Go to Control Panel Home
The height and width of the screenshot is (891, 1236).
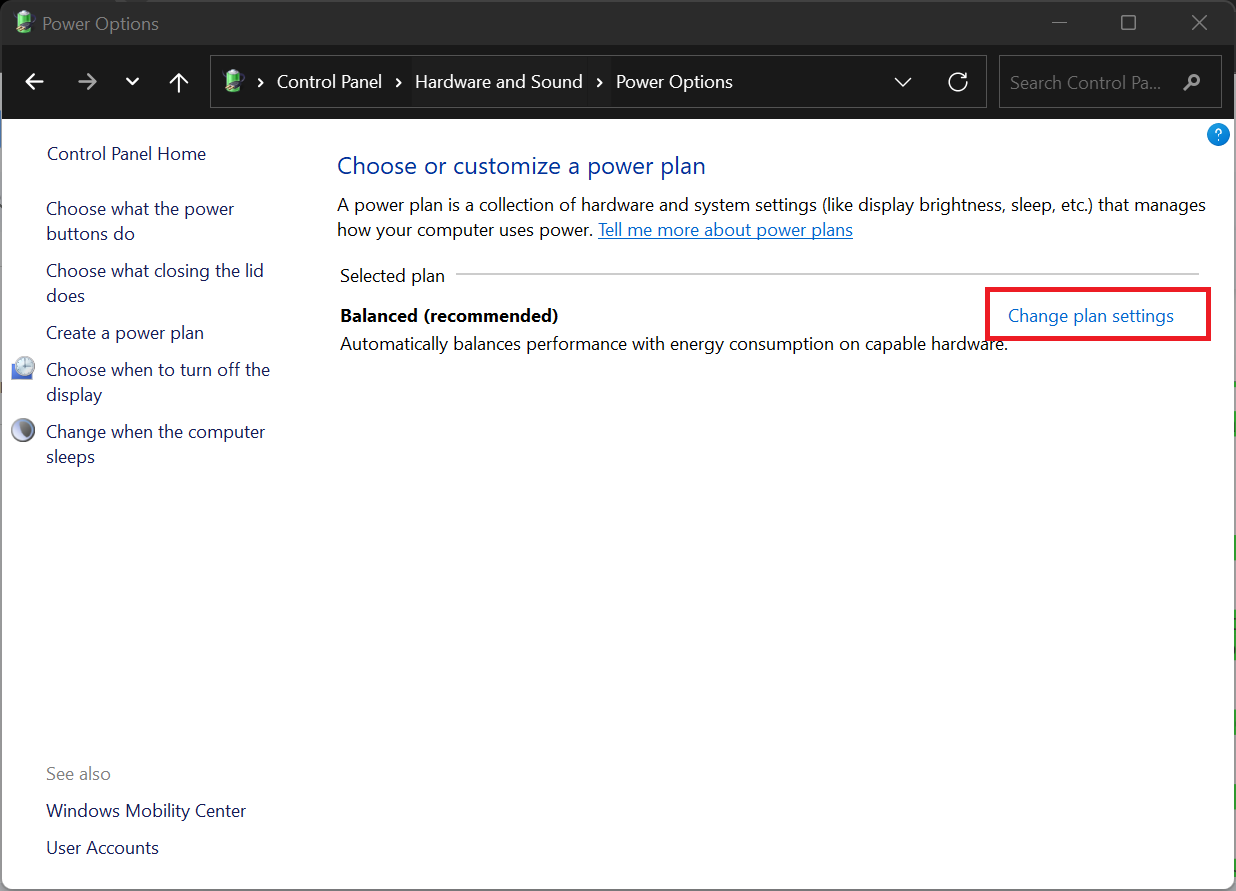126,154
